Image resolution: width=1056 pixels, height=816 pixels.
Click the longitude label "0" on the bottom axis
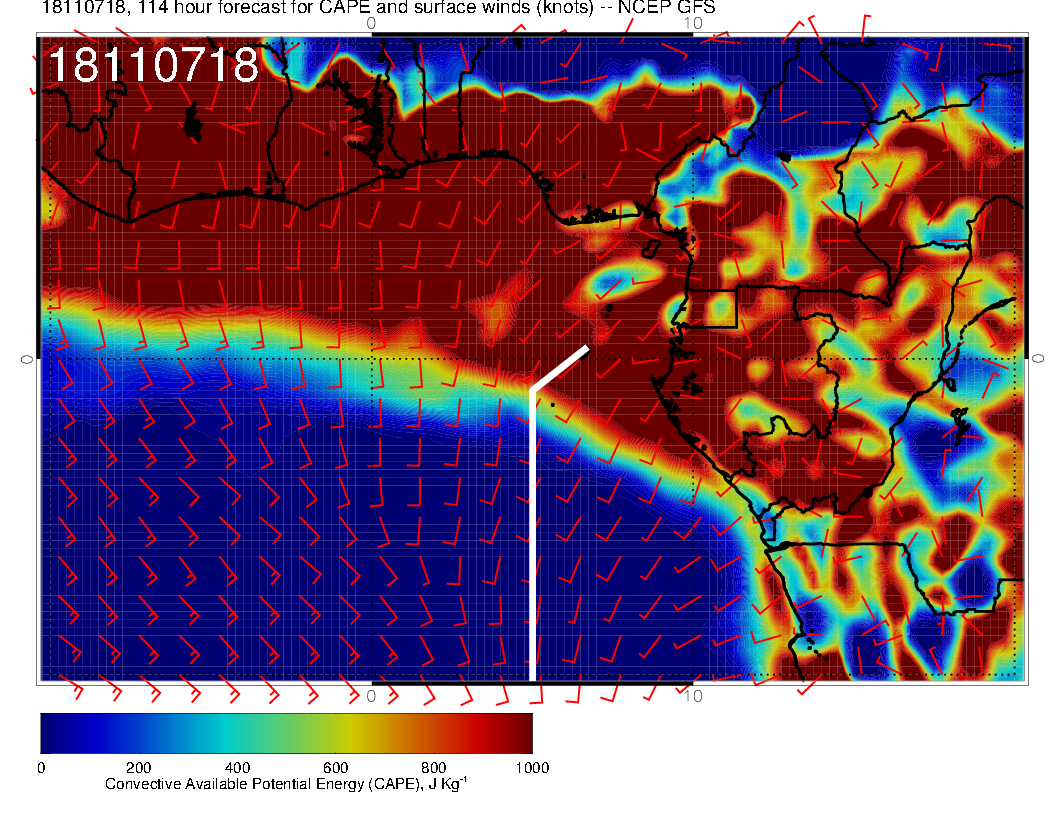pos(371,695)
